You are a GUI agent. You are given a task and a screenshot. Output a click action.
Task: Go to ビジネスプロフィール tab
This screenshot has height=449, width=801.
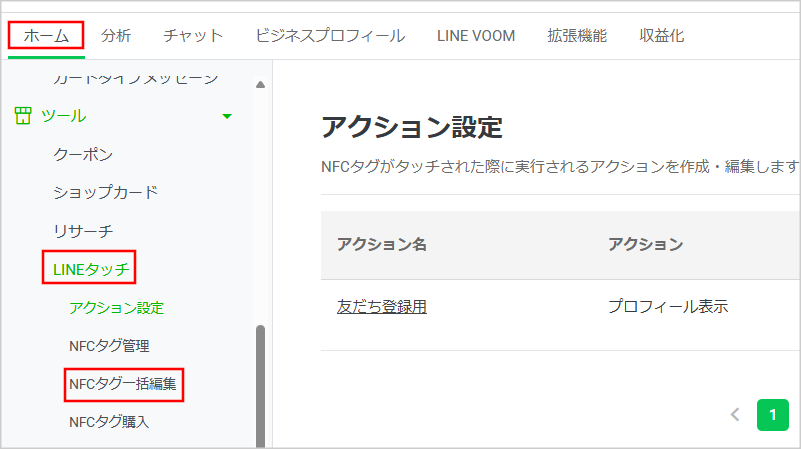331,35
